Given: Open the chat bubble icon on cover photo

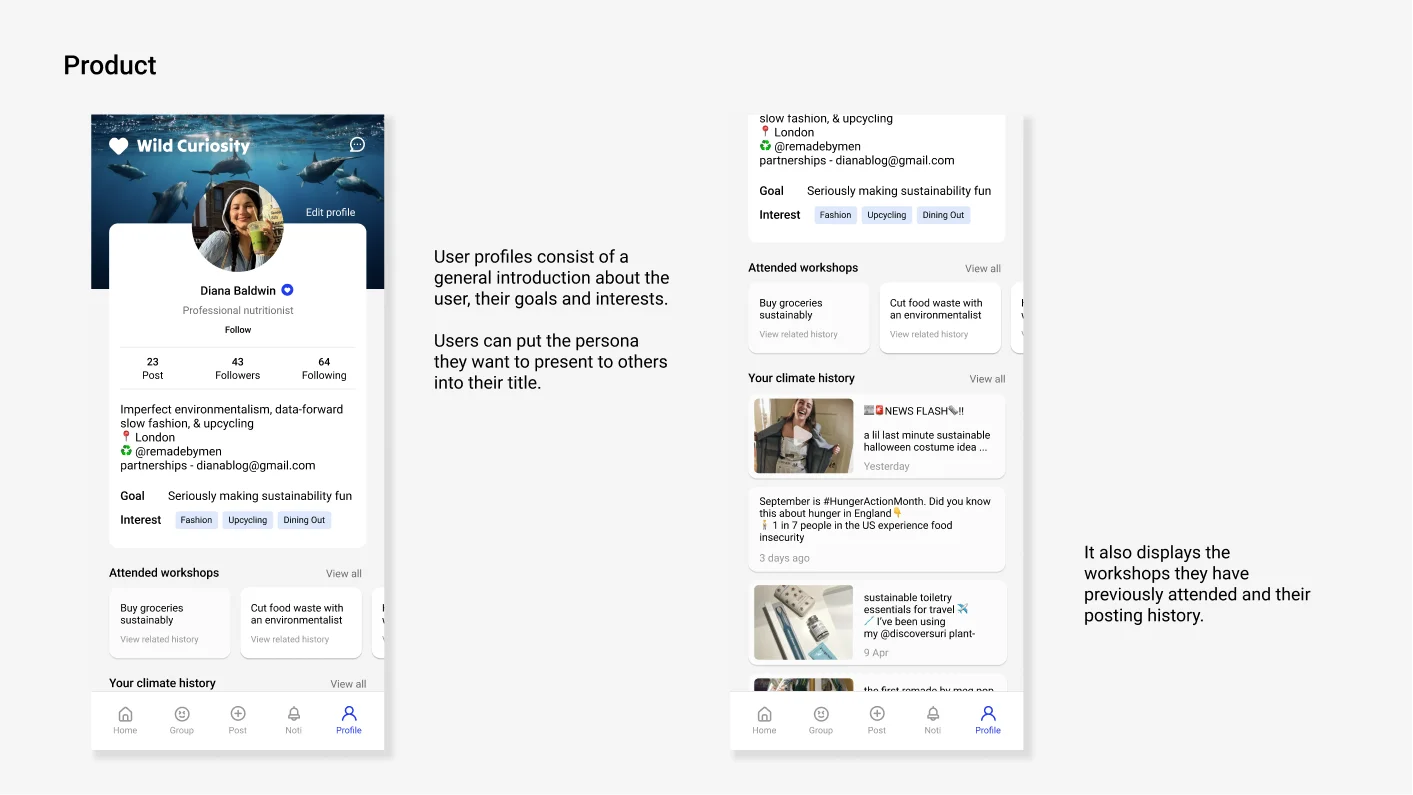Looking at the screenshot, I should (357, 145).
